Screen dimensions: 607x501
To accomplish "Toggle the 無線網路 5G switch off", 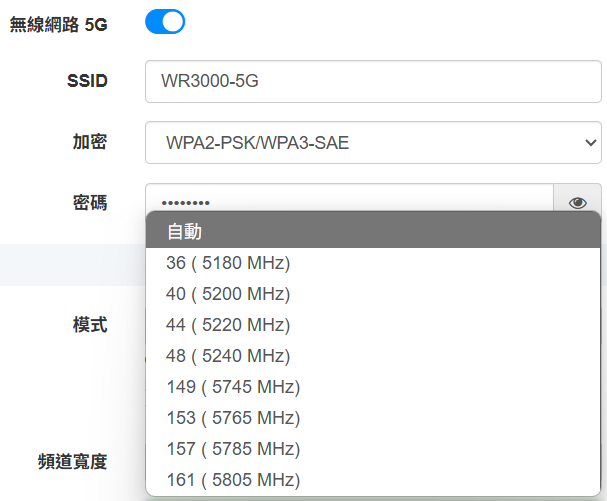I will [x=165, y=22].
